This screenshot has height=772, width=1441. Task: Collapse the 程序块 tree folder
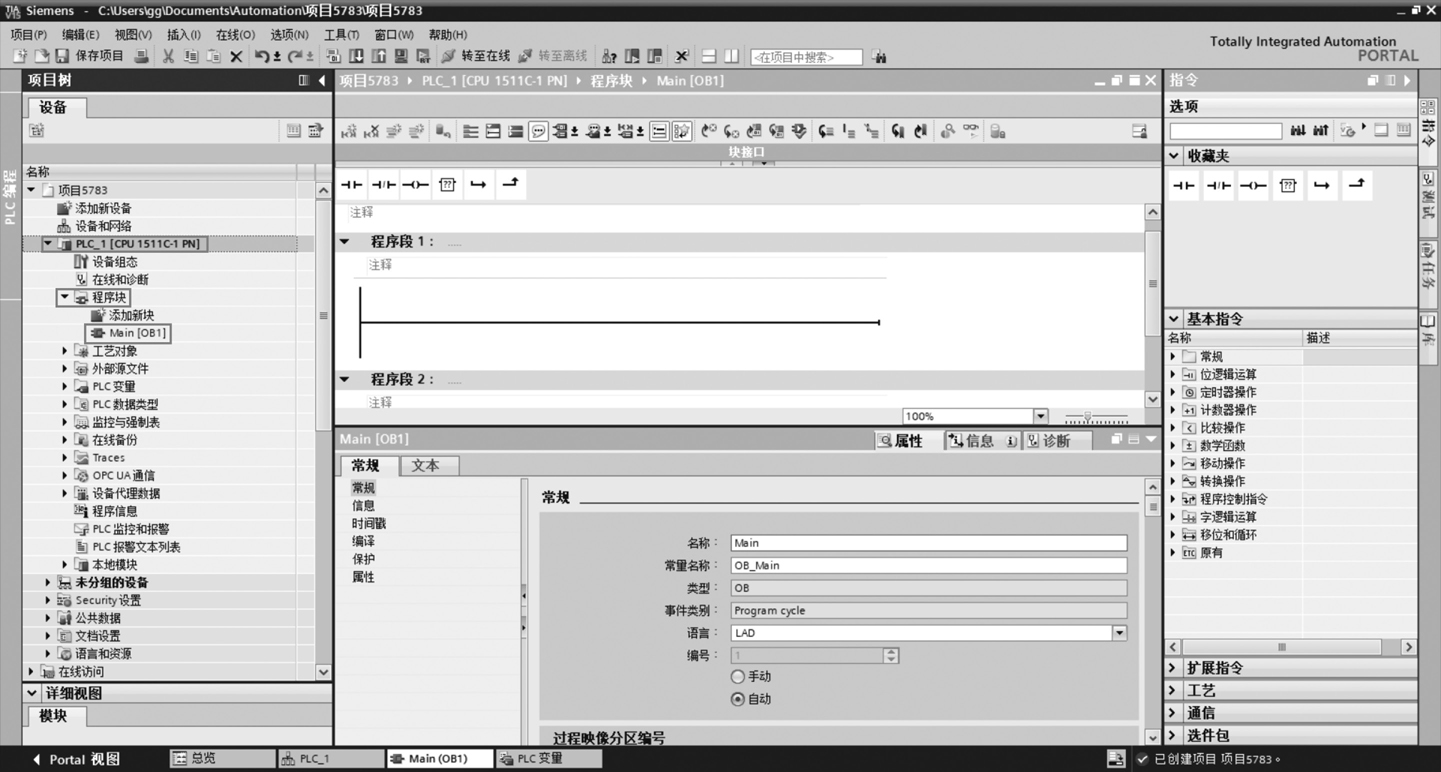click(x=64, y=297)
